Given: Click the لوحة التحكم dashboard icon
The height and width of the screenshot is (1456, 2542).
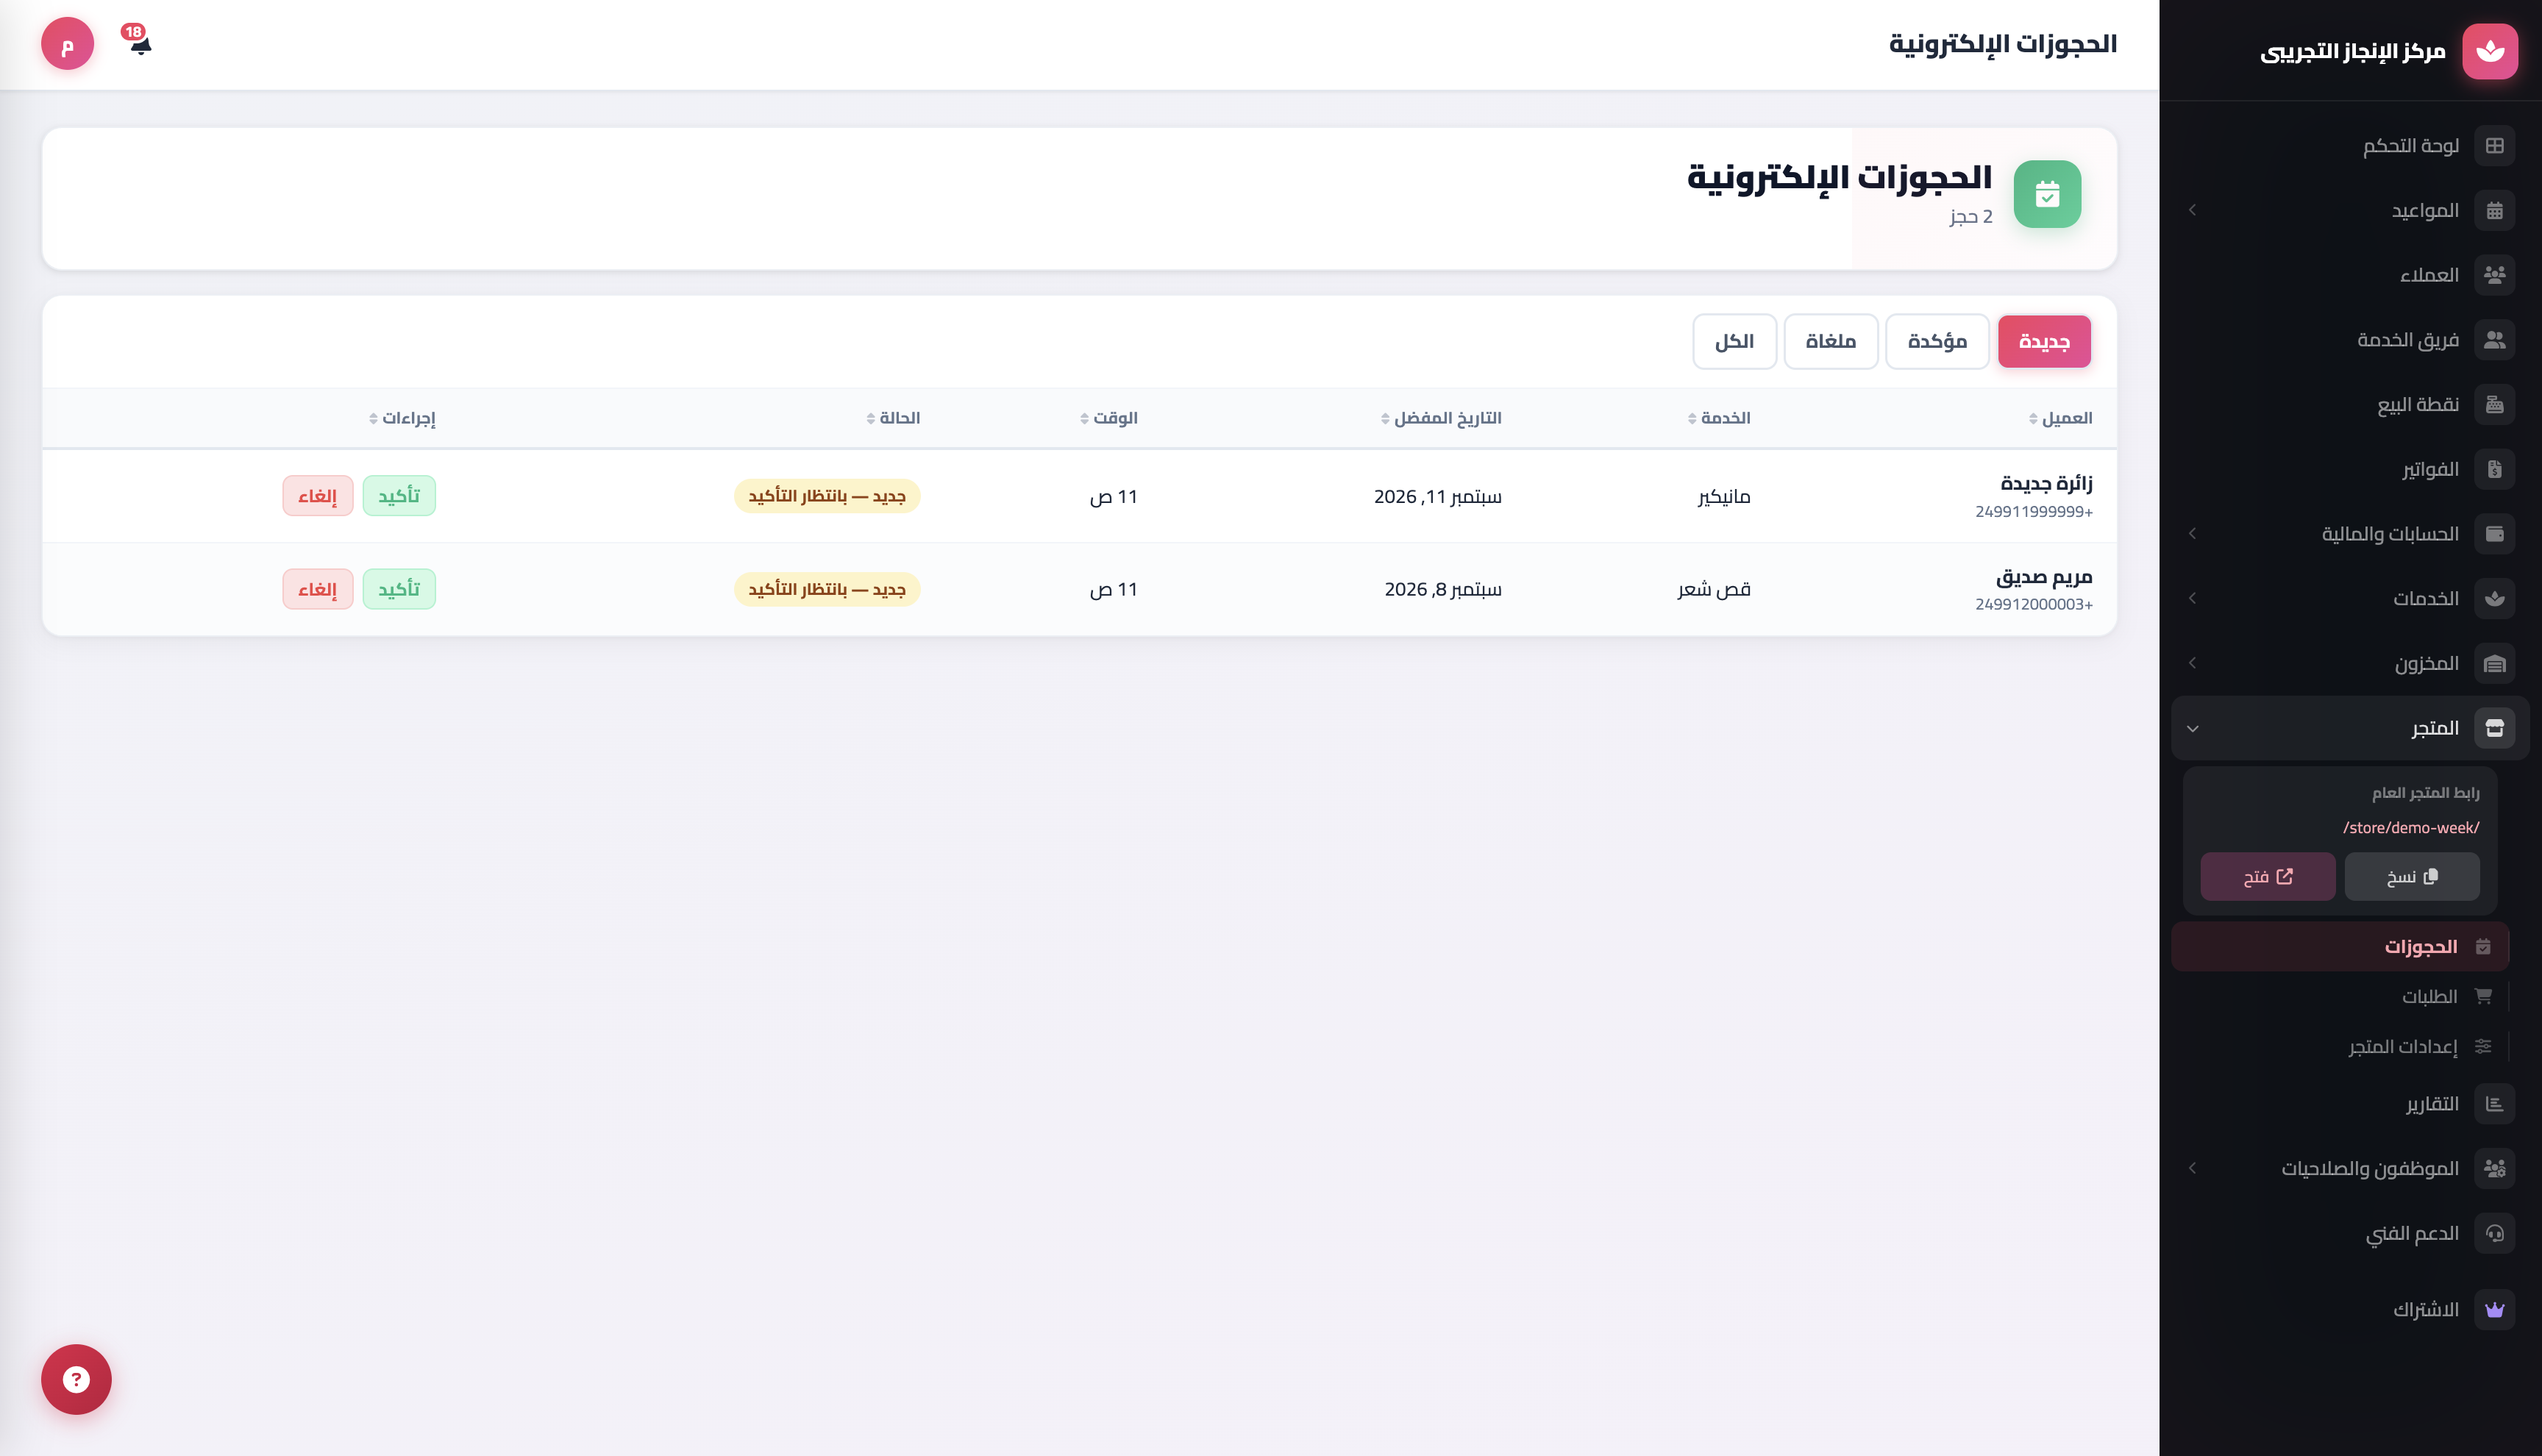Looking at the screenshot, I should pyautogui.click(x=2494, y=146).
